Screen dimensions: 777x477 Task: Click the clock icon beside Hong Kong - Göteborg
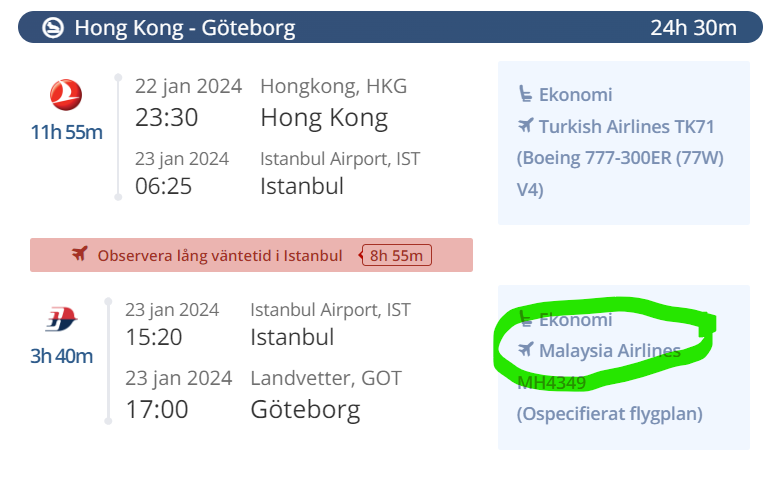pyautogui.click(x=53, y=27)
